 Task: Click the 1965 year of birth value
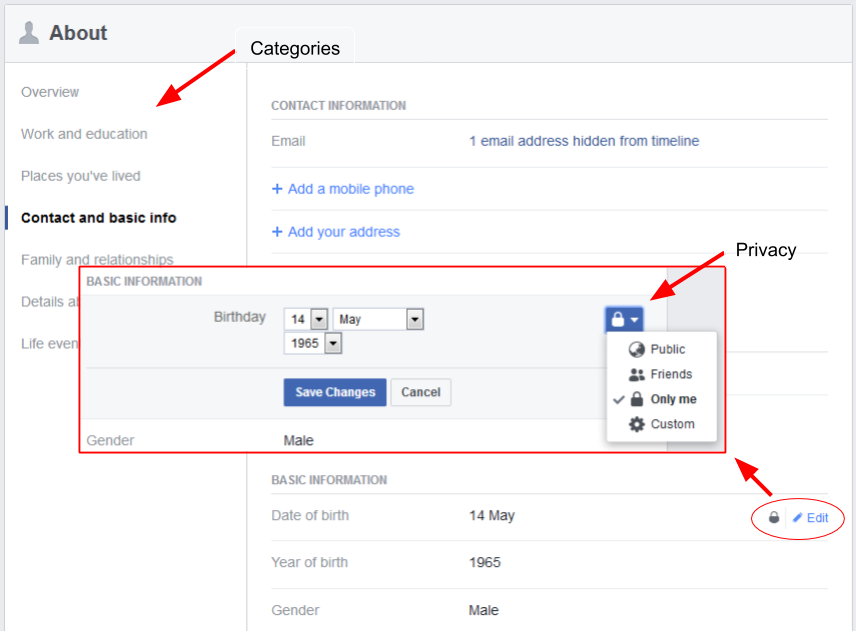point(485,563)
